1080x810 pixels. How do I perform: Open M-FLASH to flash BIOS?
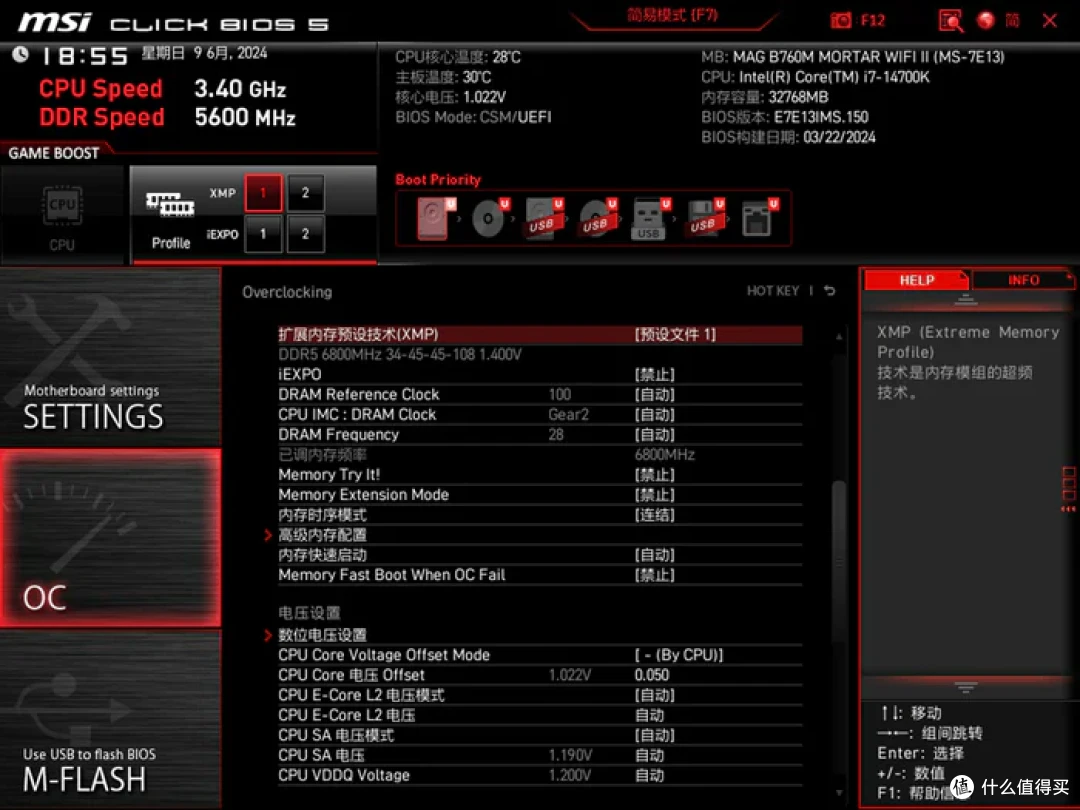point(110,719)
